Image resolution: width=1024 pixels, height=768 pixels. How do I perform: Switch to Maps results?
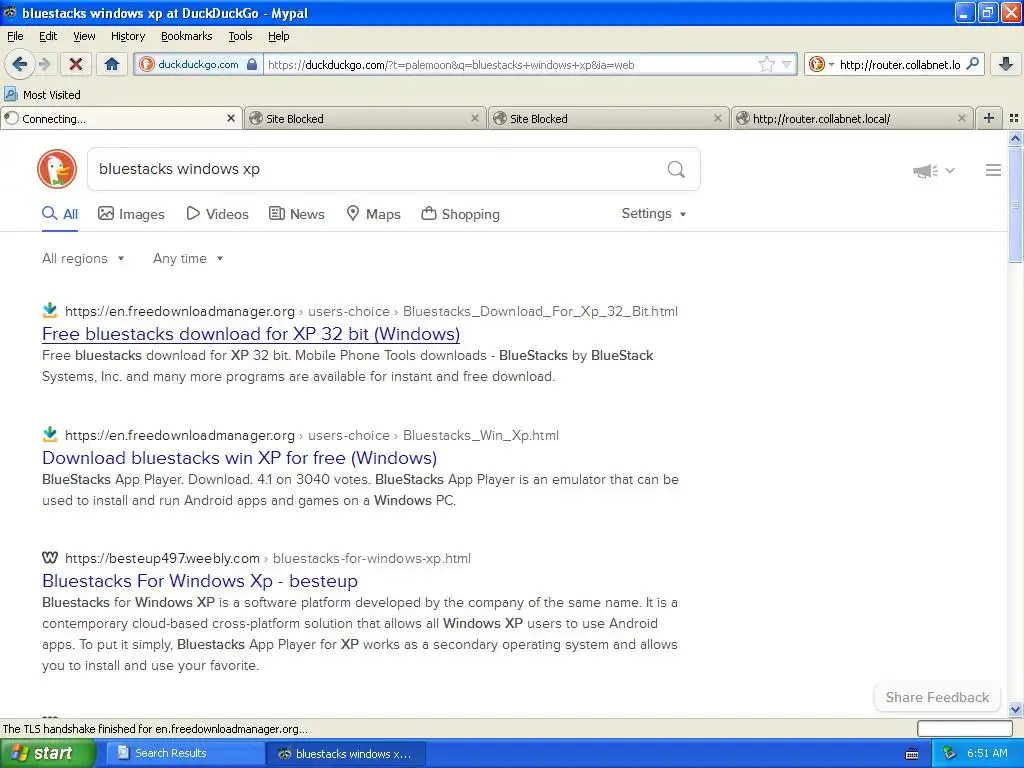[x=373, y=214]
